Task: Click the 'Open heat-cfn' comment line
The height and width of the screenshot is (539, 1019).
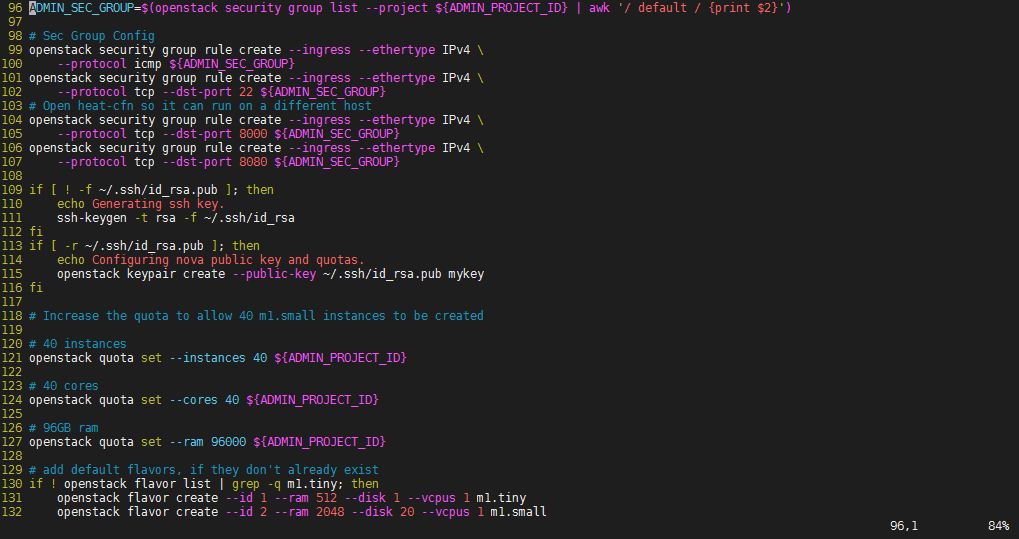Action: 200,106
